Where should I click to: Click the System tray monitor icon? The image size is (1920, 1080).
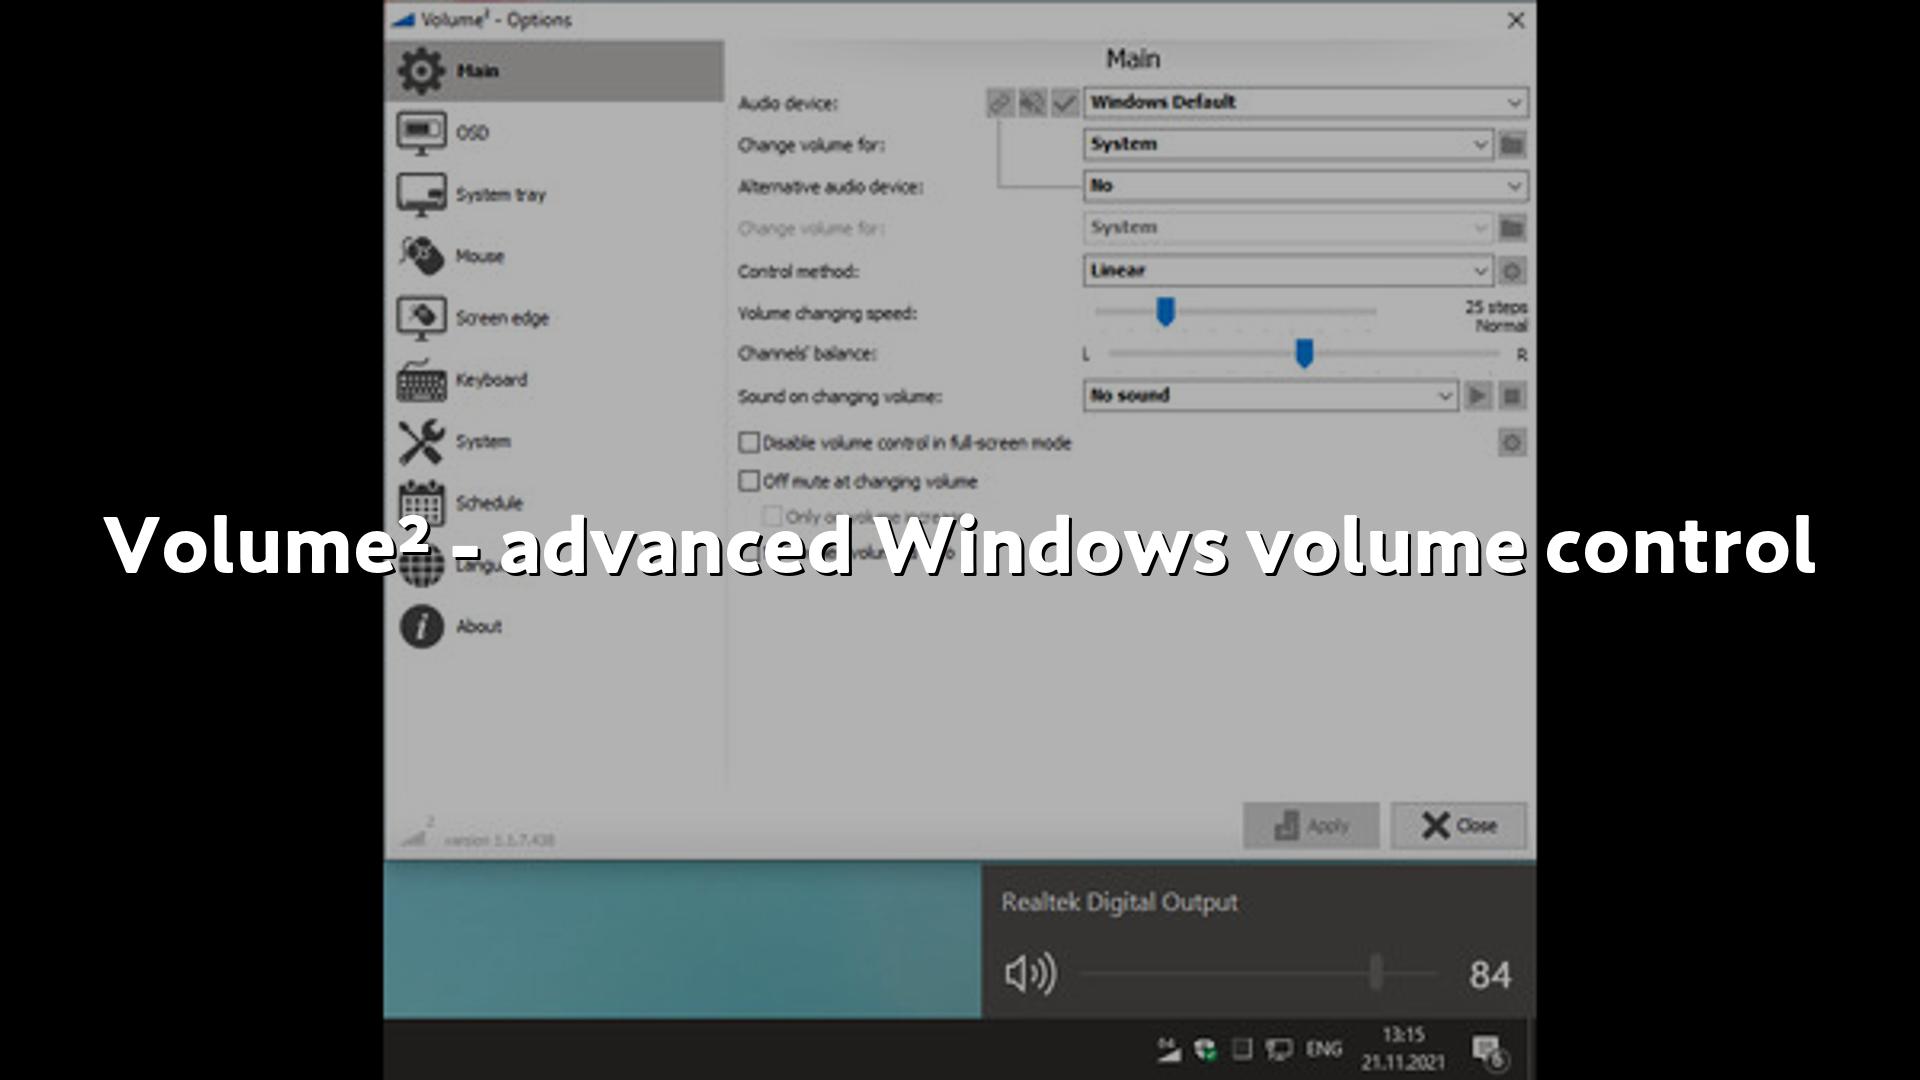pyautogui.click(x=421, y=195)
